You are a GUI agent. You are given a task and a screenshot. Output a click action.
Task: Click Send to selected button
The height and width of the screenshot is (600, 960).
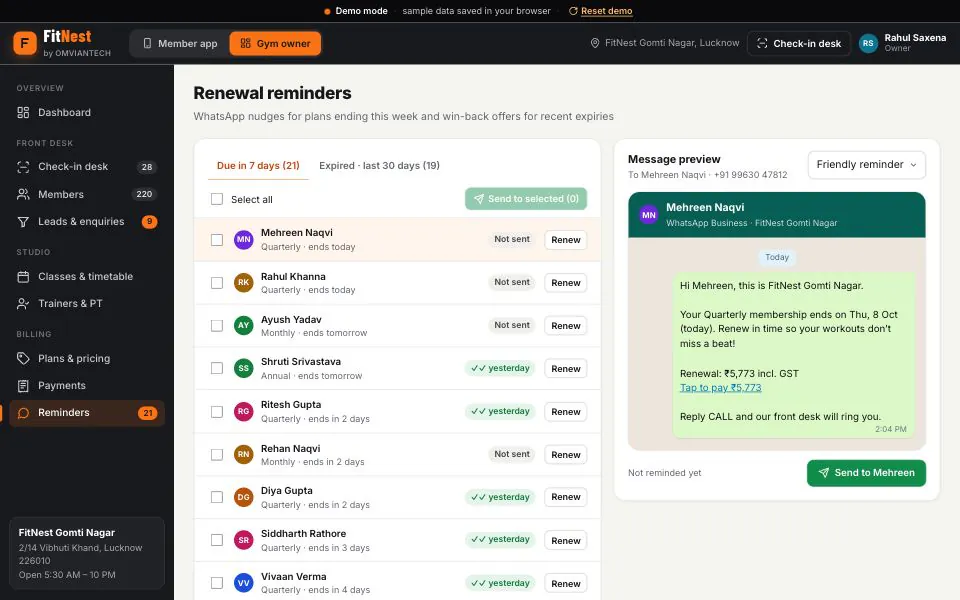(x=526, y=199)
